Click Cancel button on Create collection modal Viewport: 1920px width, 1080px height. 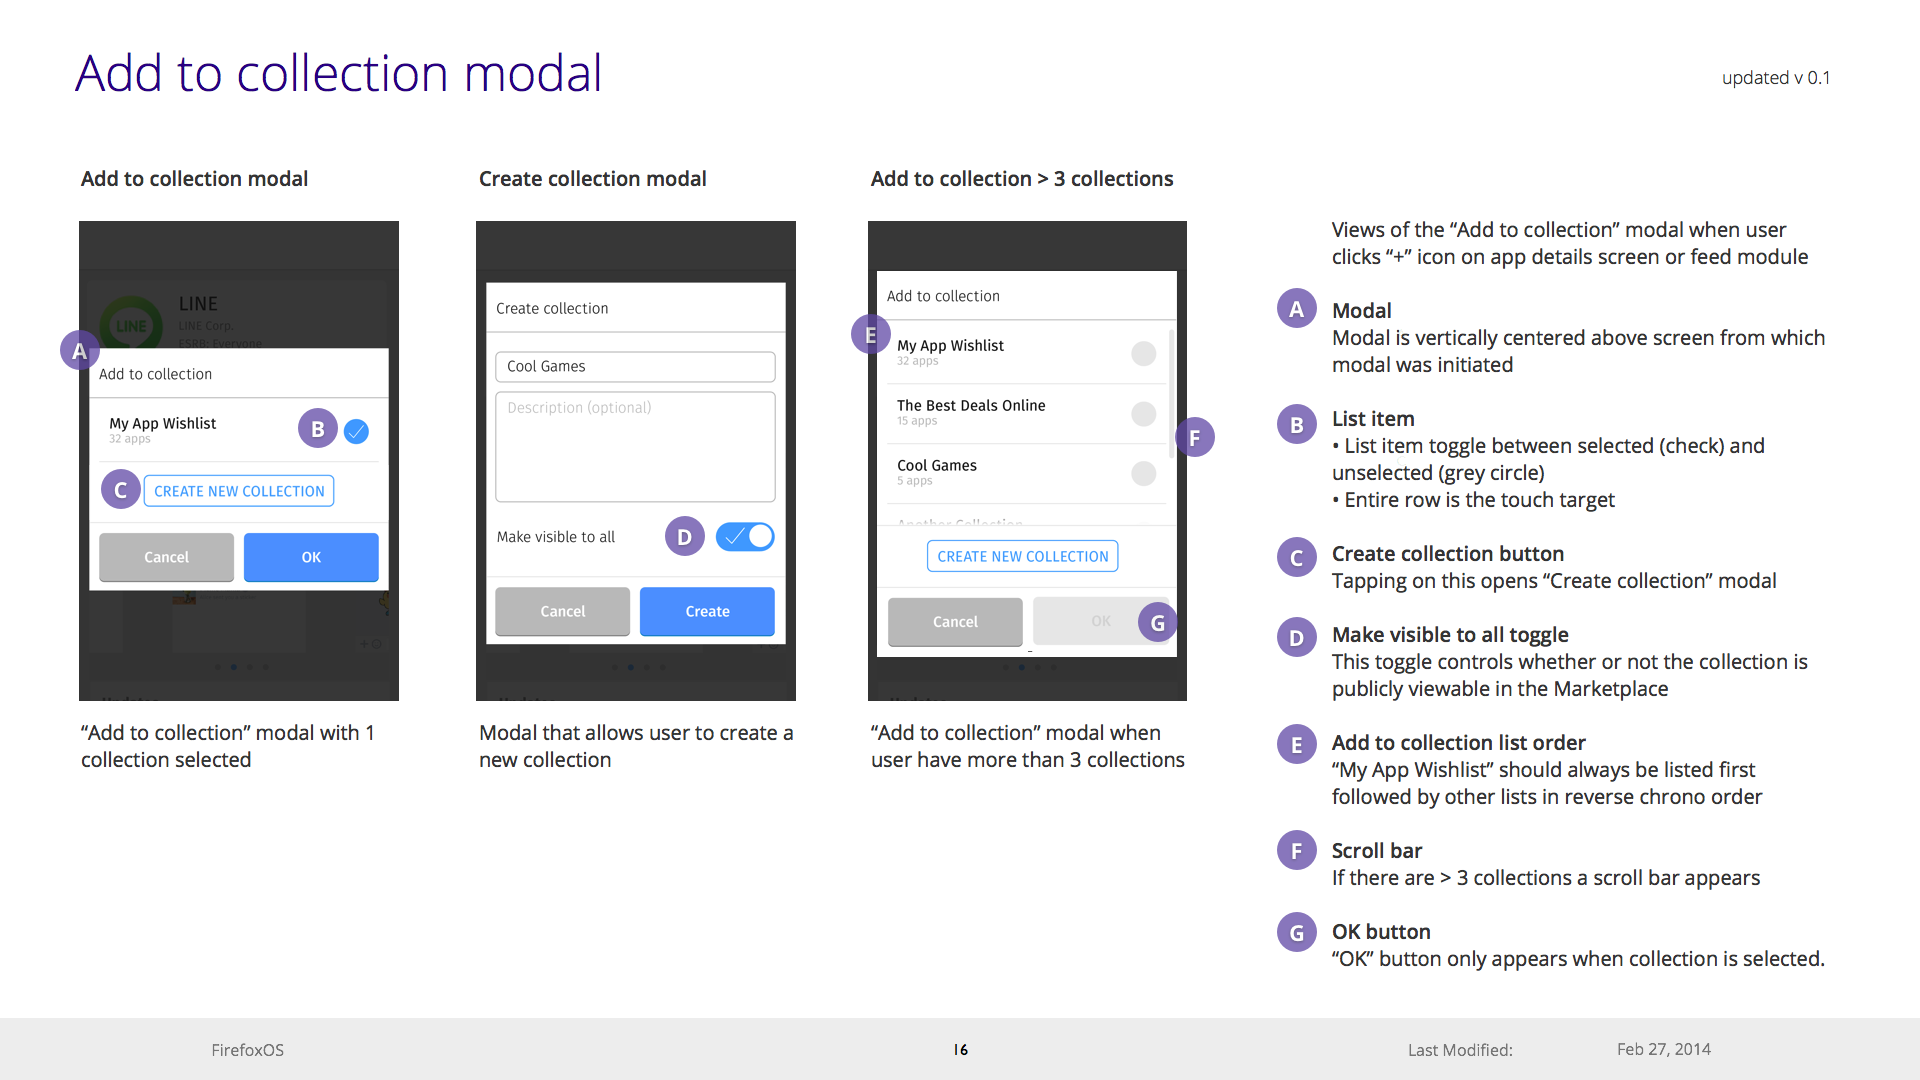pos(562,609)
